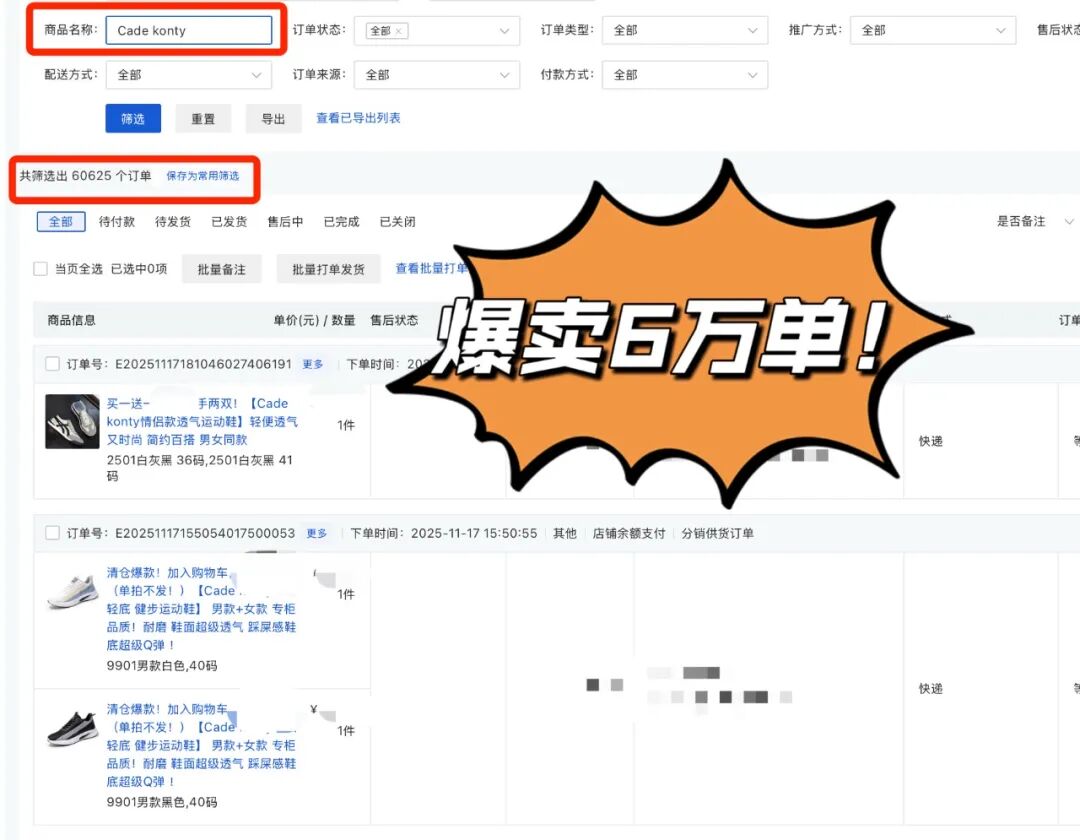Click the 重置 button
1080x840 pixels.
202,118
